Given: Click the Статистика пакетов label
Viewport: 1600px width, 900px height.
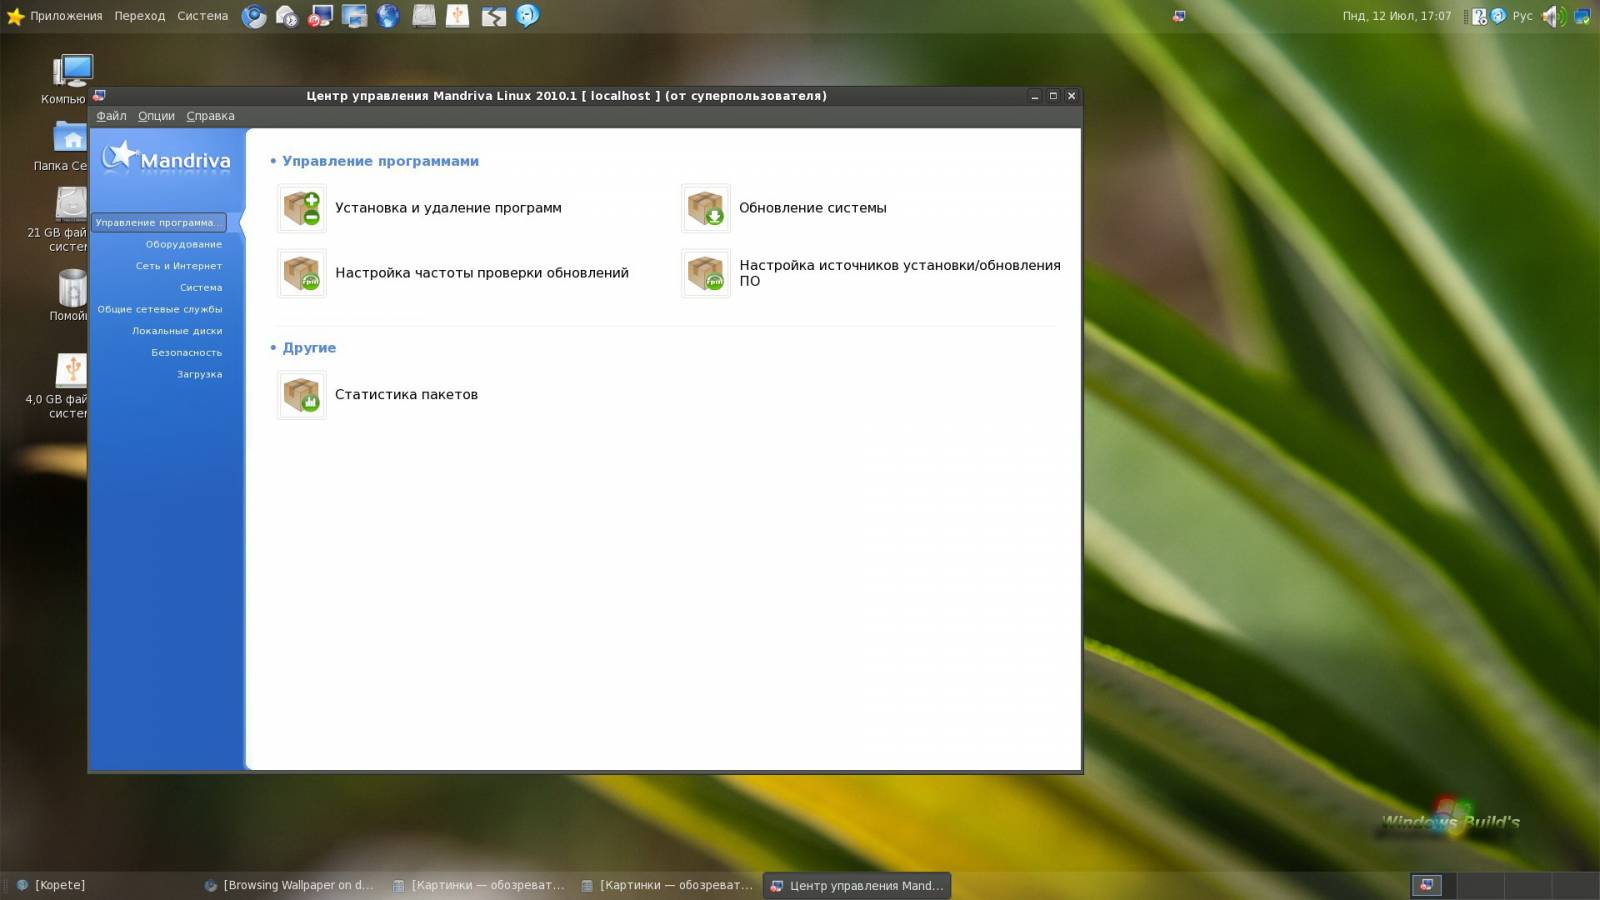Looking at the screenshot, I should coord(406,395).
